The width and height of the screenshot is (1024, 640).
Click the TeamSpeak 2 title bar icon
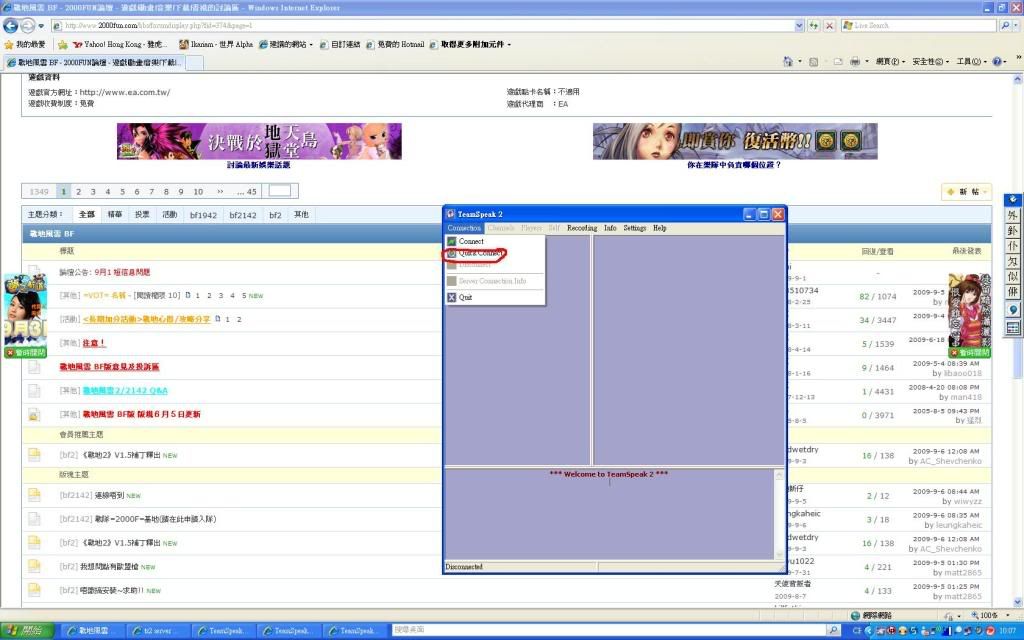click(451, 214)
